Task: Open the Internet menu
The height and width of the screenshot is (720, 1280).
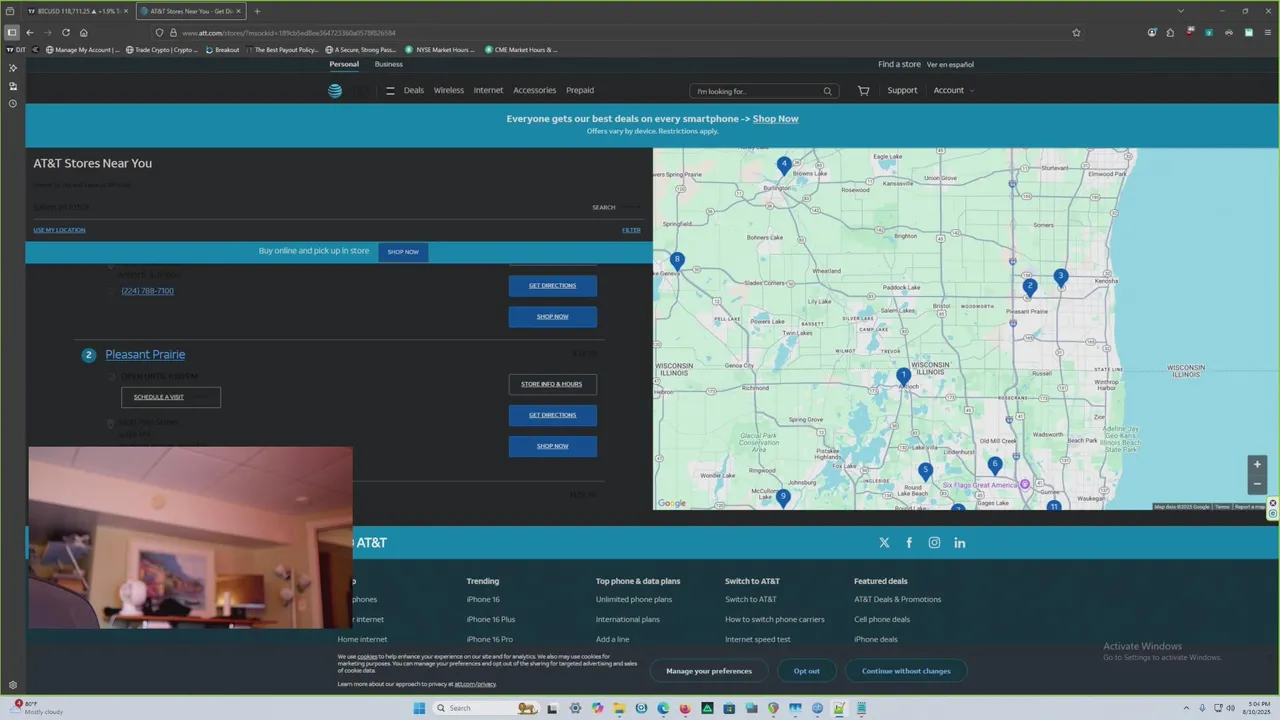Action: point(488,90)
